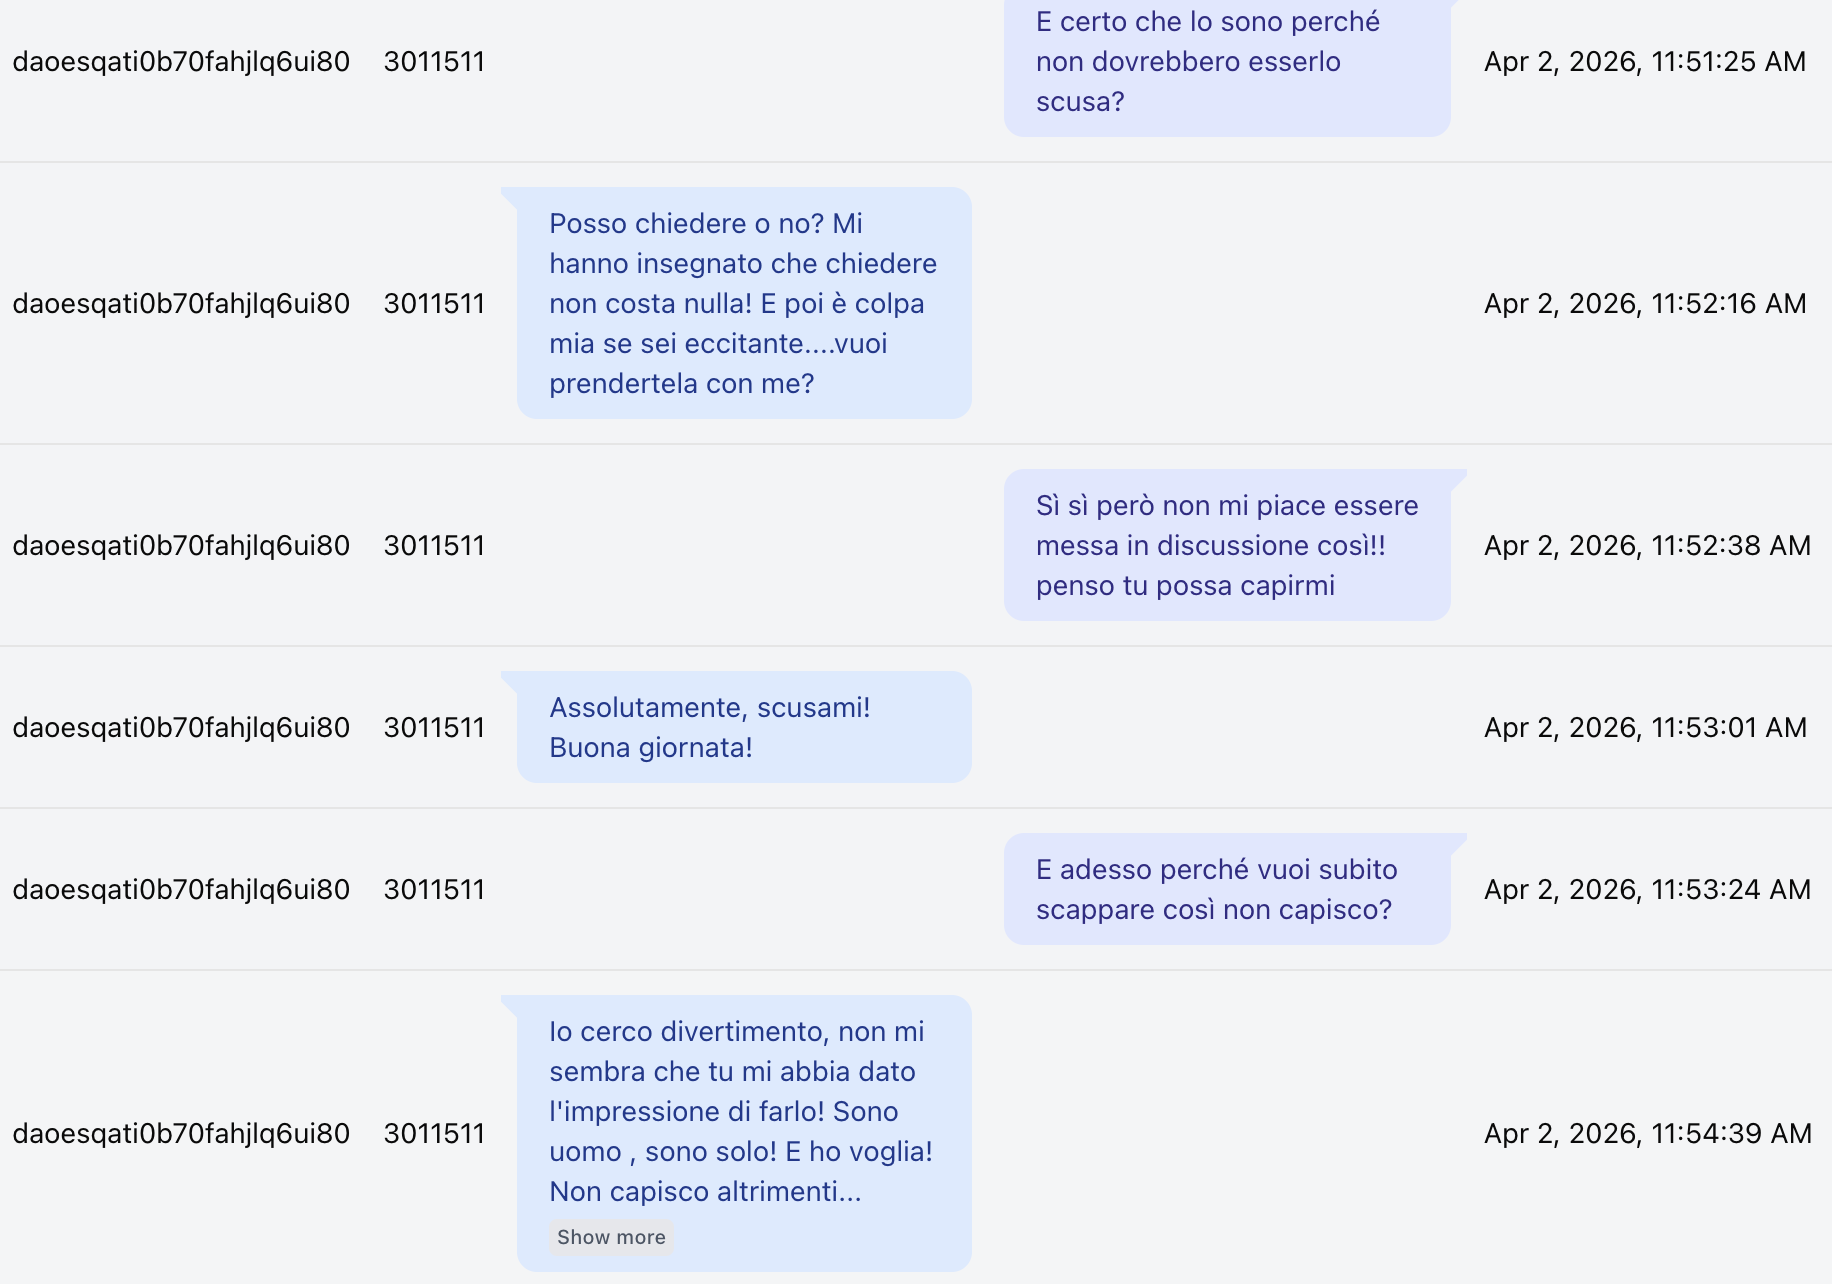Image resolution: width=1832 pixels, height=1284 pixels.
Task: Click the 'E certo che lo sono' bubble
Action: pos(1227,62)
